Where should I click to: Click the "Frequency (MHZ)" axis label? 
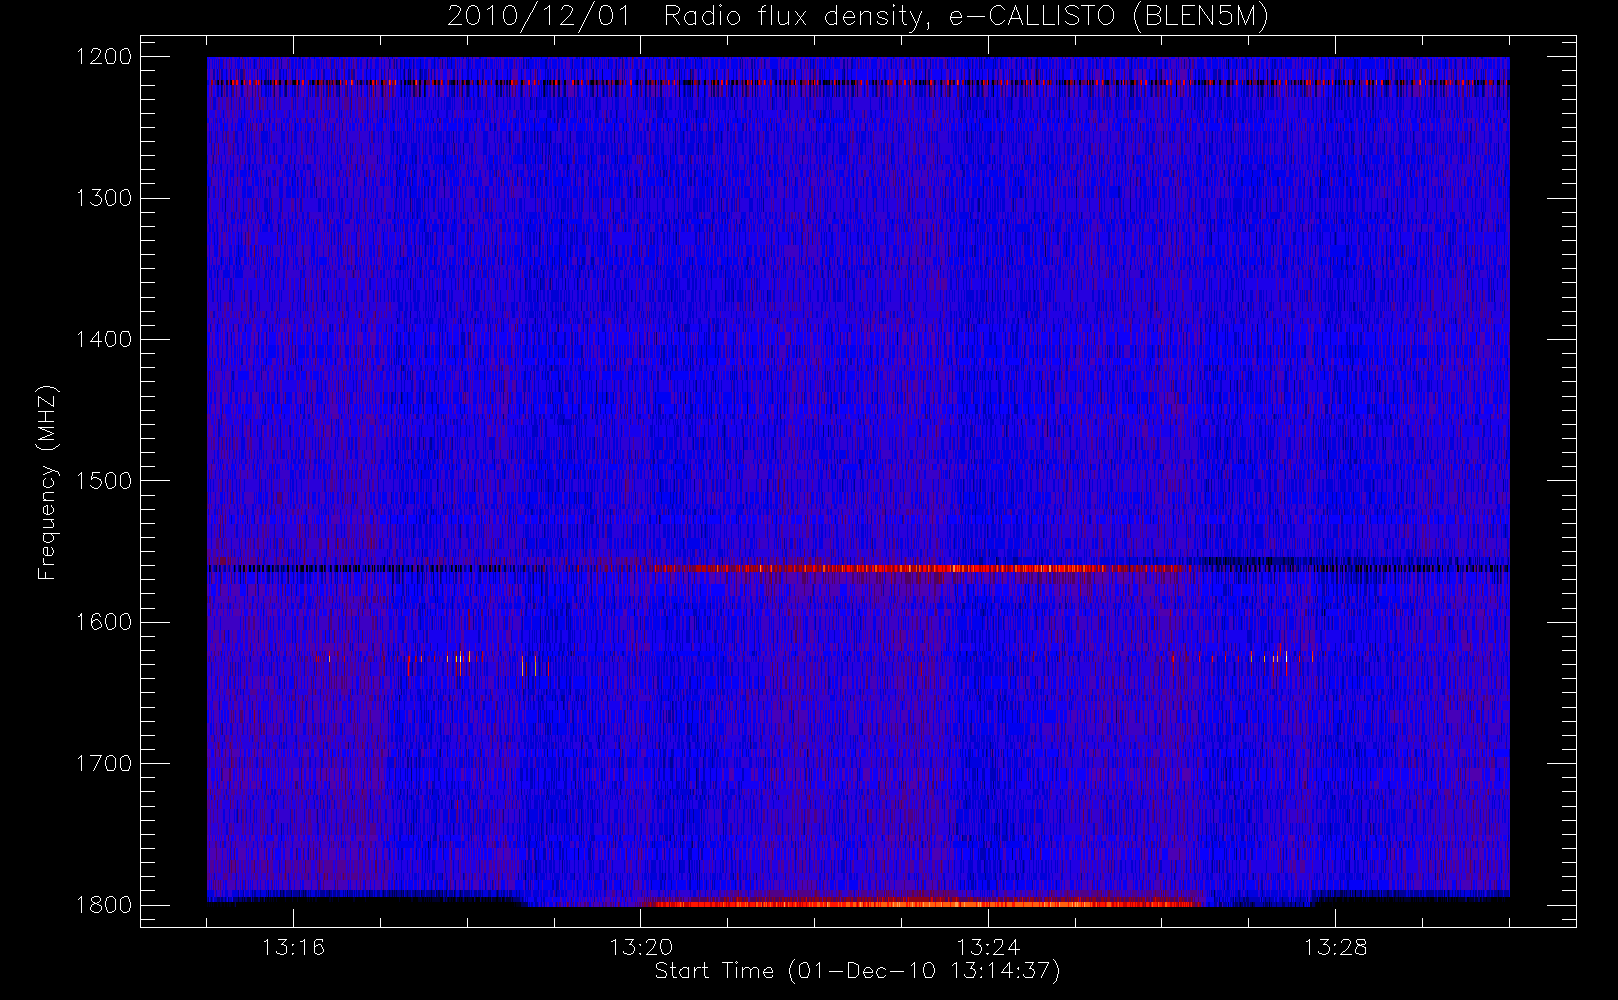[x=47, y=482]
